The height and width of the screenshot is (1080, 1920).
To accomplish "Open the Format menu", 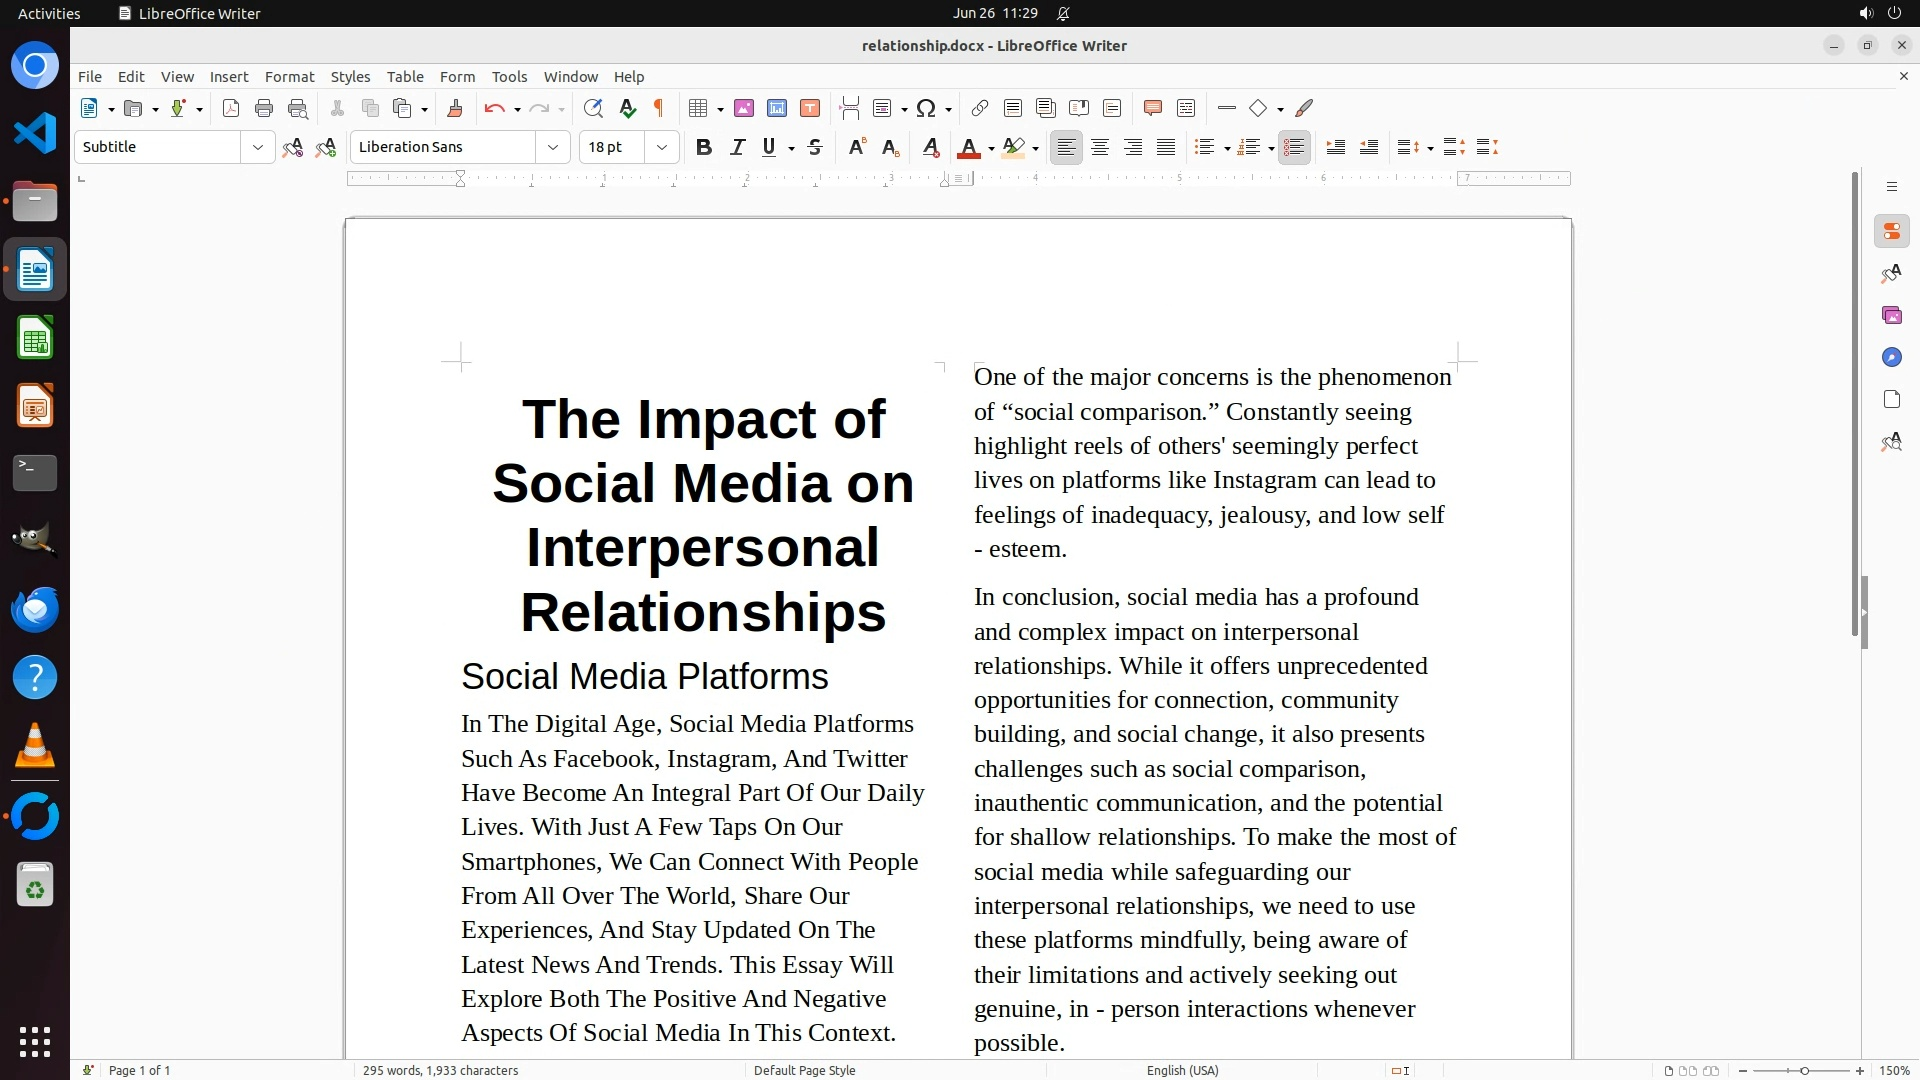I will click(289, 77).
